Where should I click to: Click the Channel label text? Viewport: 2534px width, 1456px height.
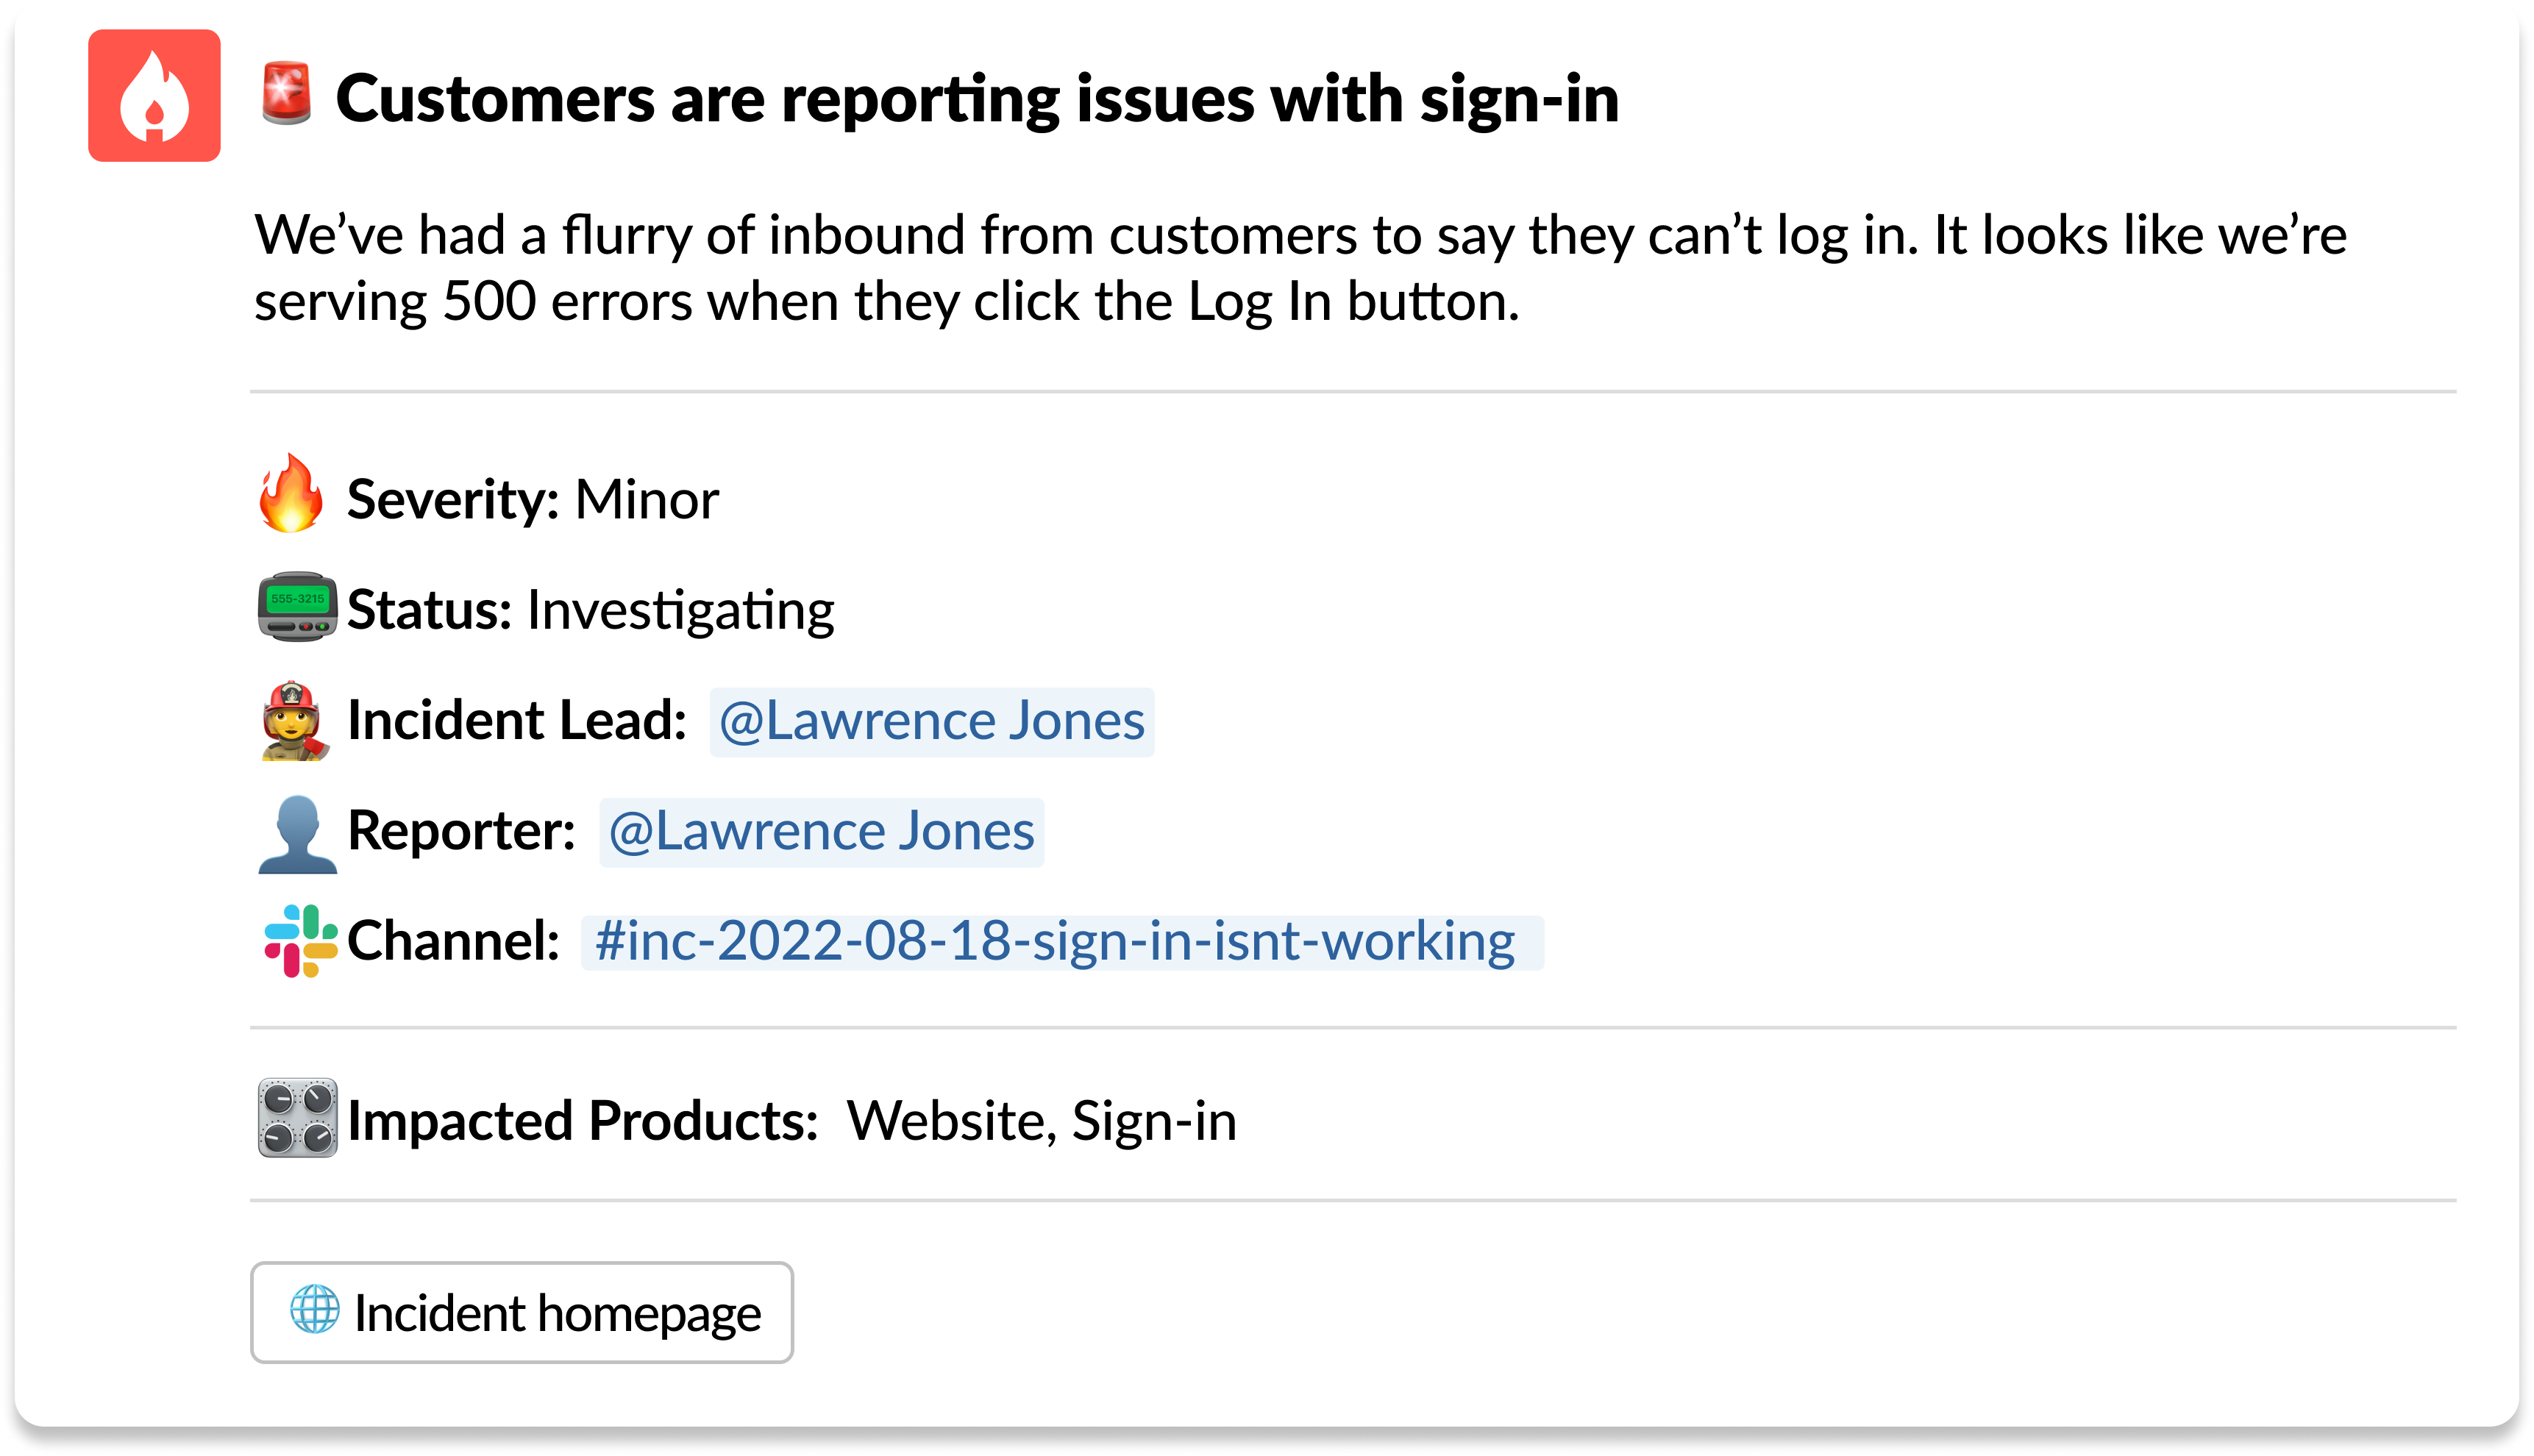point(453,940)
